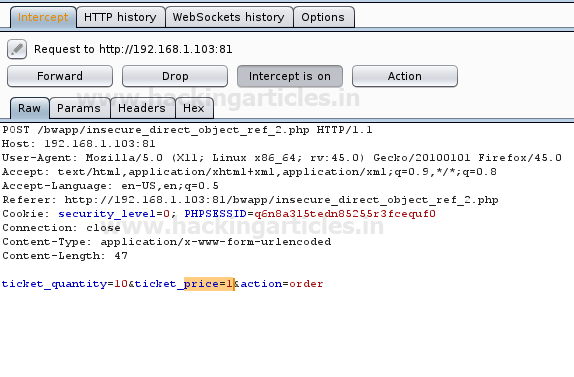Click the order value in request body

point(306,284)
